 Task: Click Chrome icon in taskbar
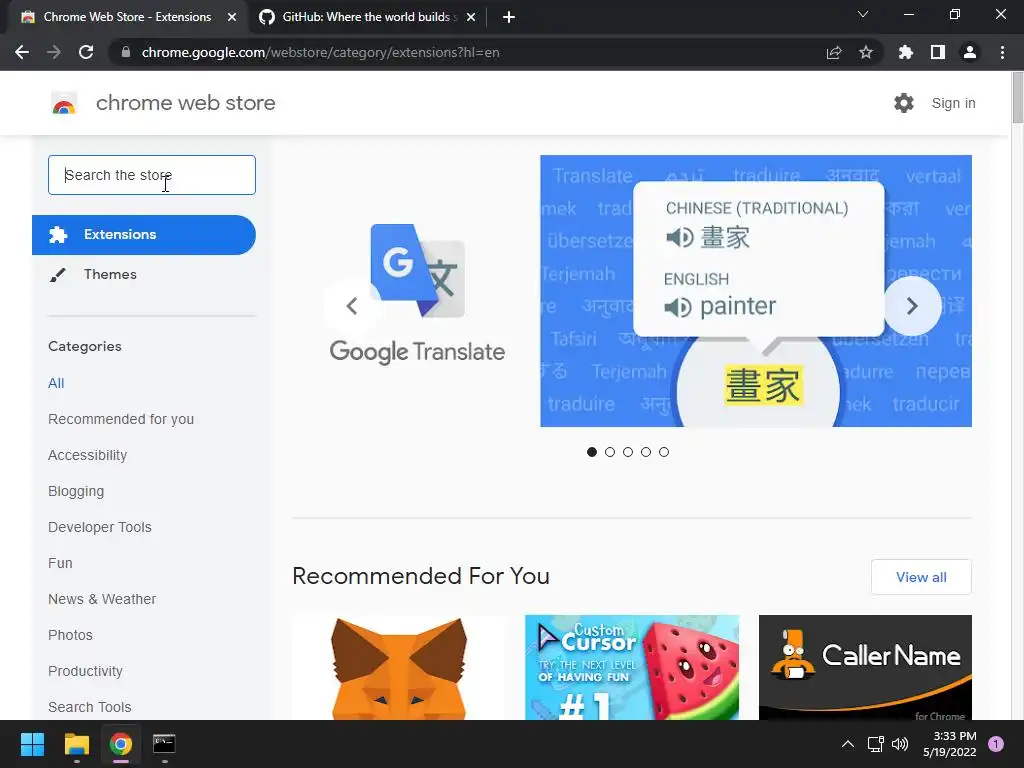(x=121, y=744)
